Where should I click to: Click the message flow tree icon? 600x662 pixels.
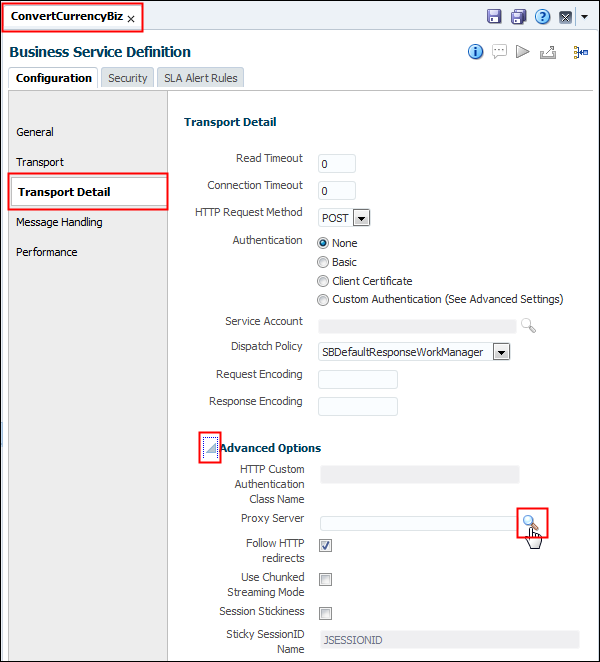coord(580,52)
